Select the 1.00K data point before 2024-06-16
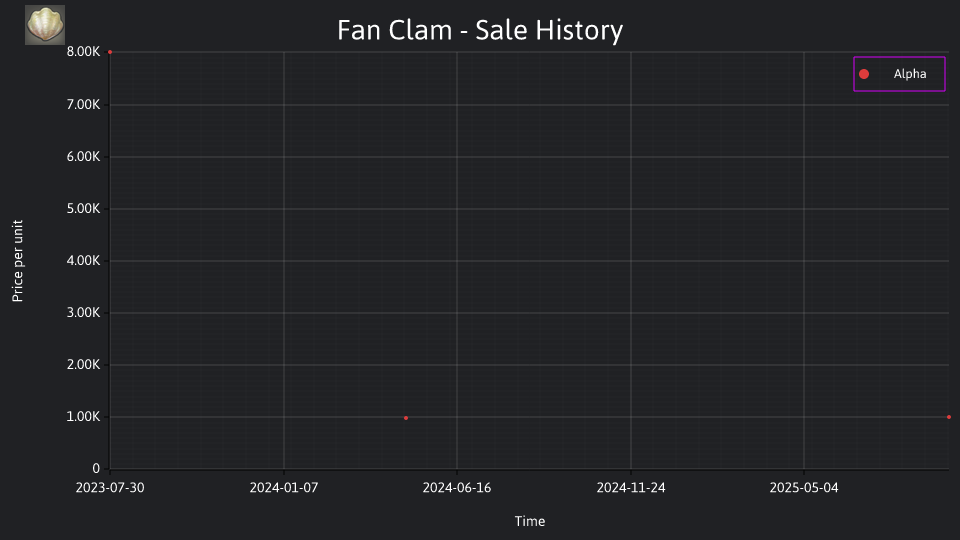The image size is (960, 540). click(x=406, y=418)
